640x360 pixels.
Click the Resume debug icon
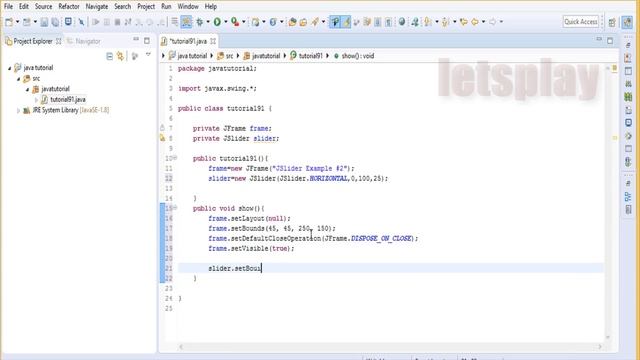click(x=96, y=22)
